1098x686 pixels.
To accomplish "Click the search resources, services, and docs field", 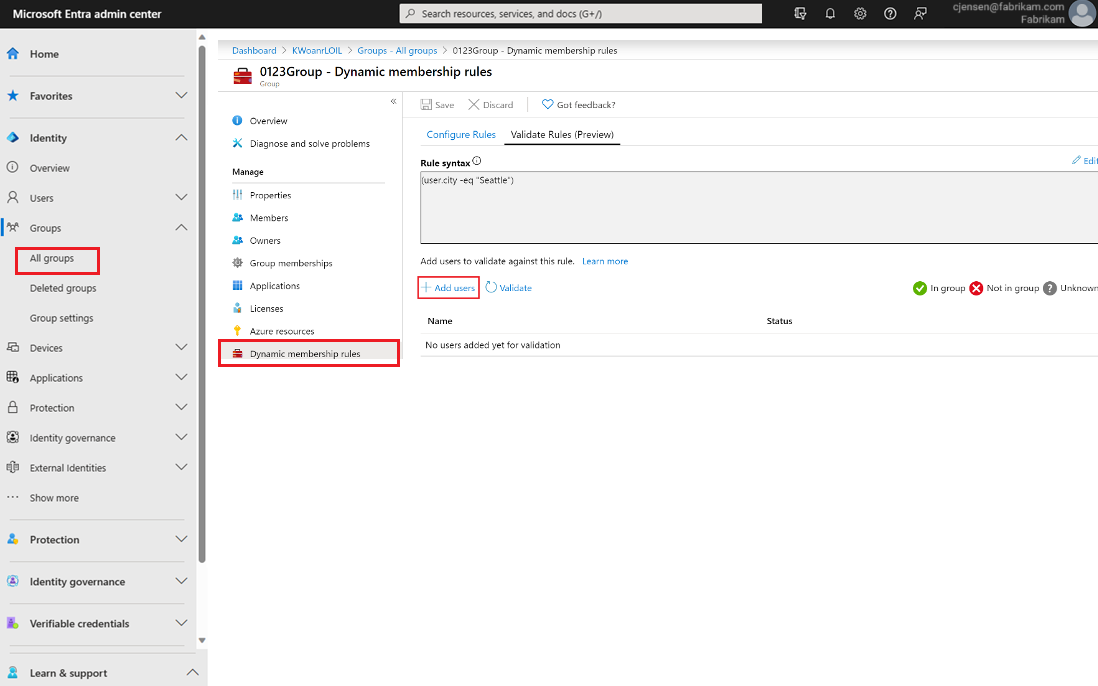I will [581, 13].
